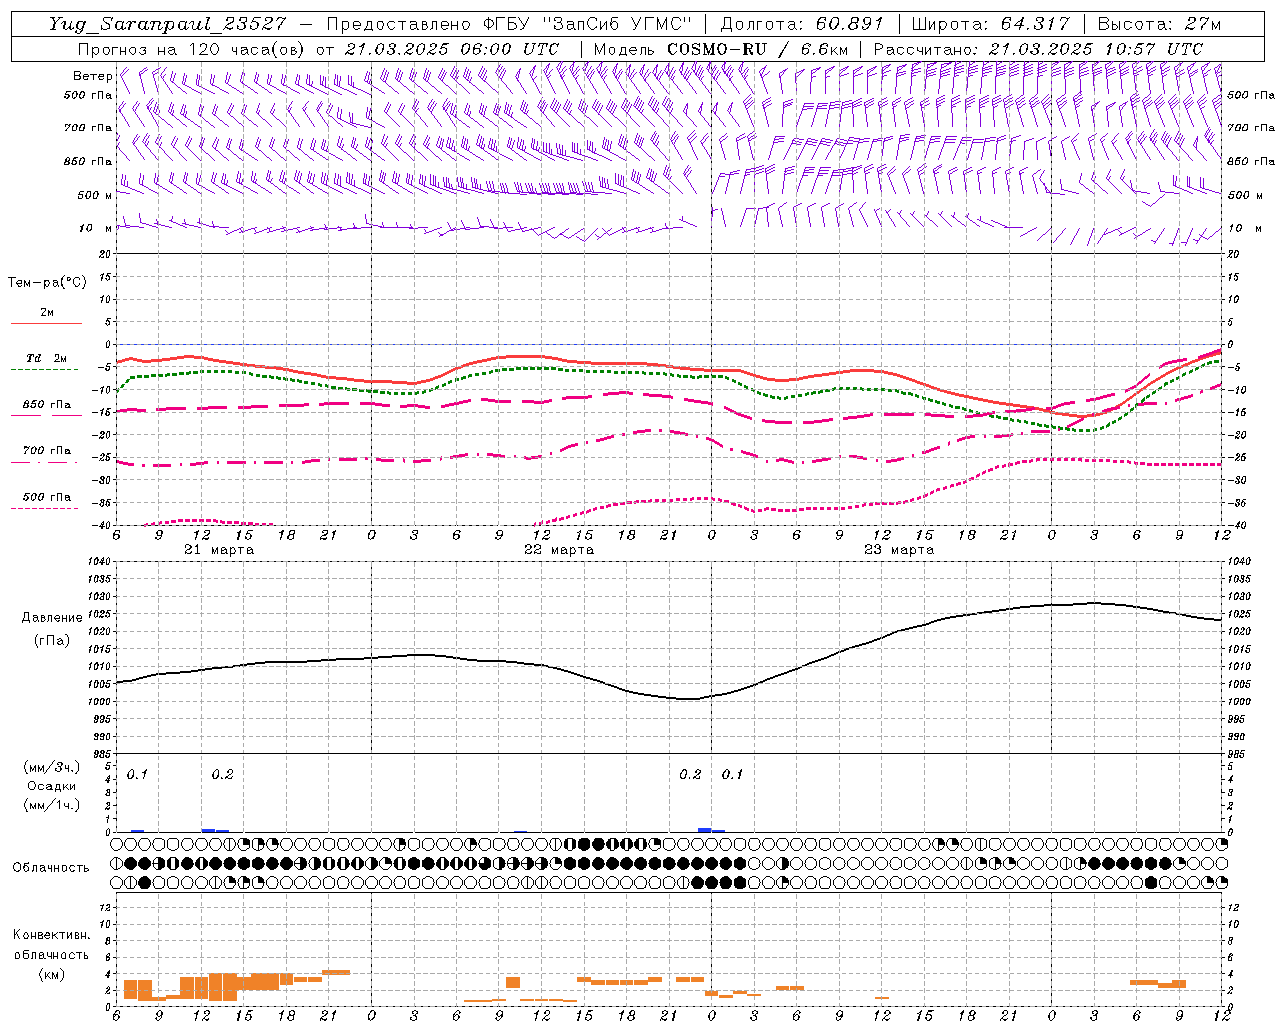1280x1024 pixels.
Task: Click the 500 м label left of the wind panel
Action: tap(94, 196)
